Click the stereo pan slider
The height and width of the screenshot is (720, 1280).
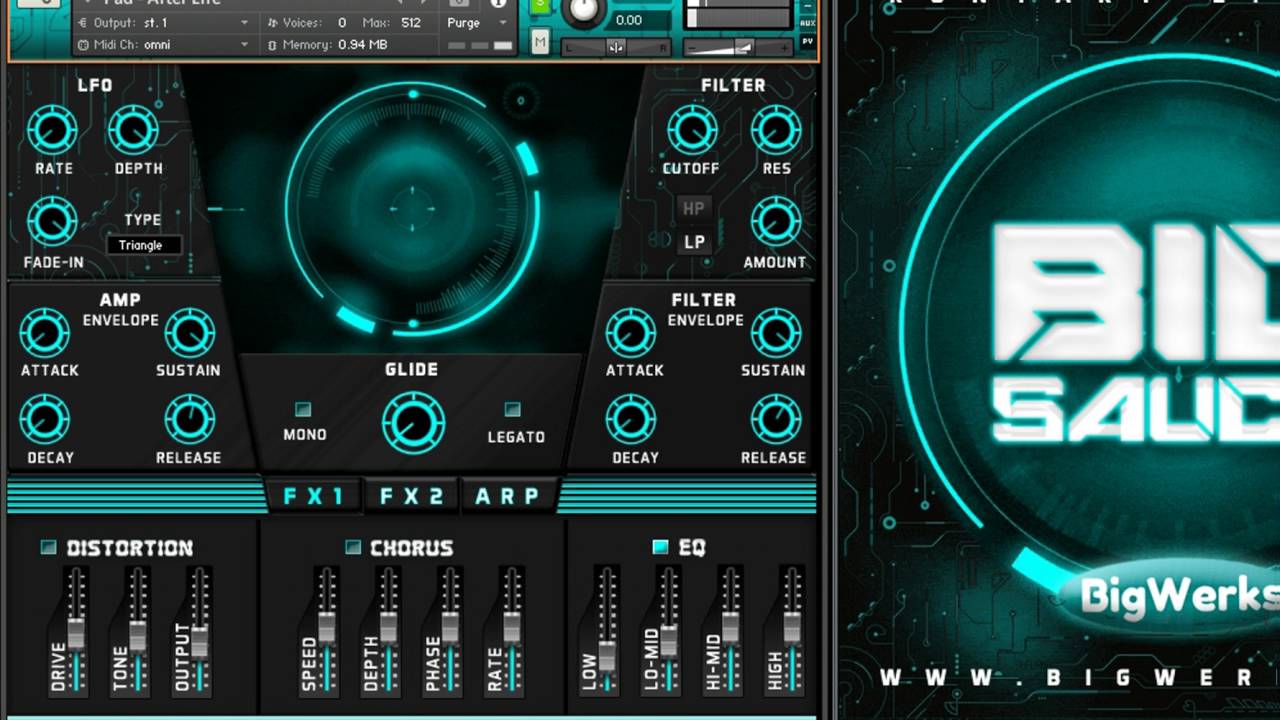616,47
